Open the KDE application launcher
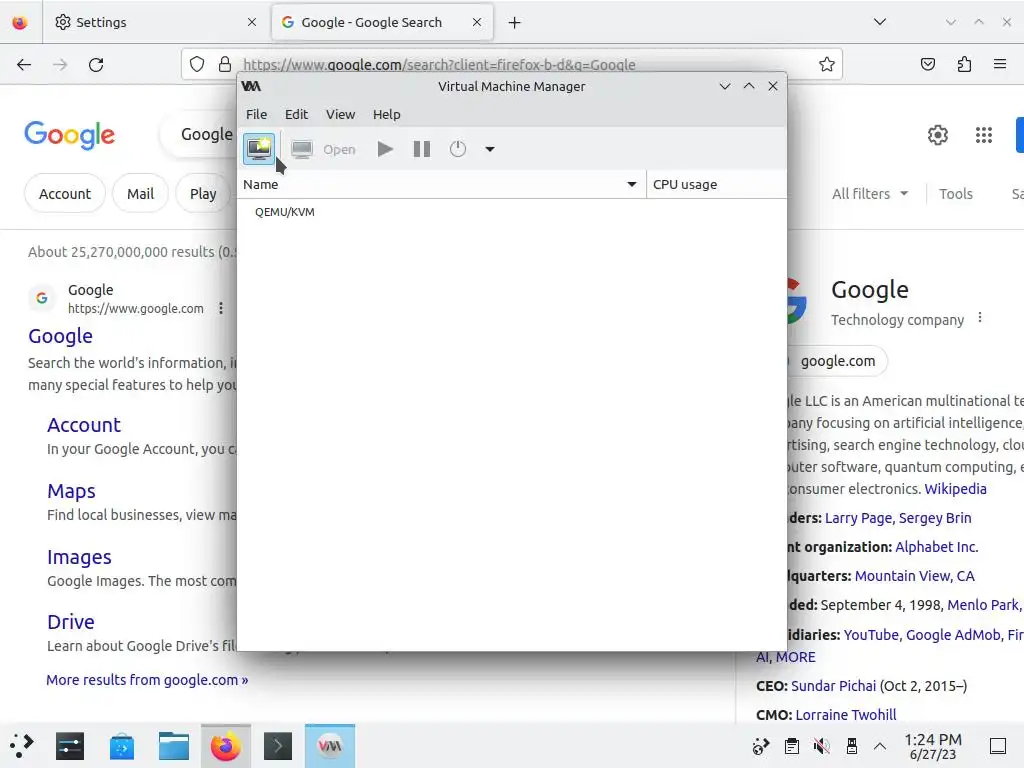 (22, 746)
